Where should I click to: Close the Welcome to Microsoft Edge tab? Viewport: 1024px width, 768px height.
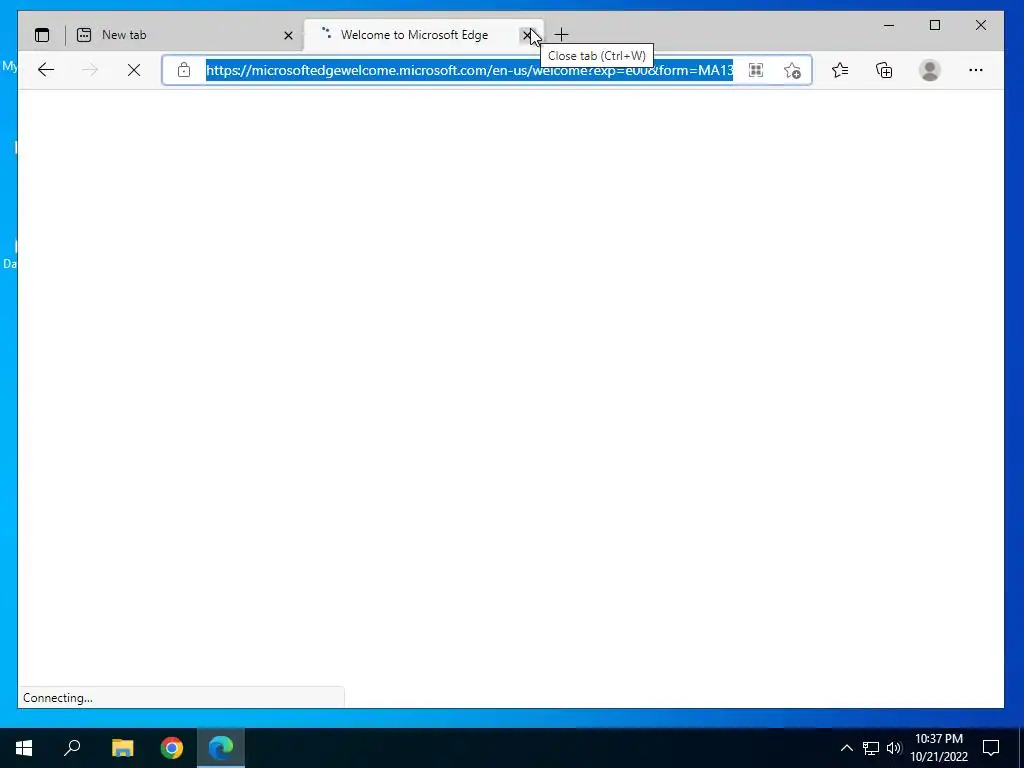tap(527, 35)
